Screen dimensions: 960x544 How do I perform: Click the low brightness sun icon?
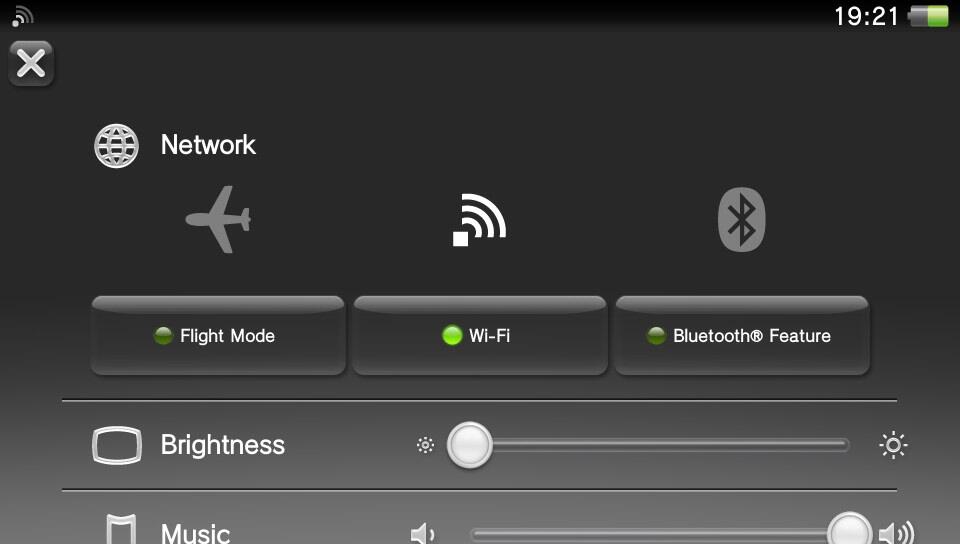click(x=425, y=445)
